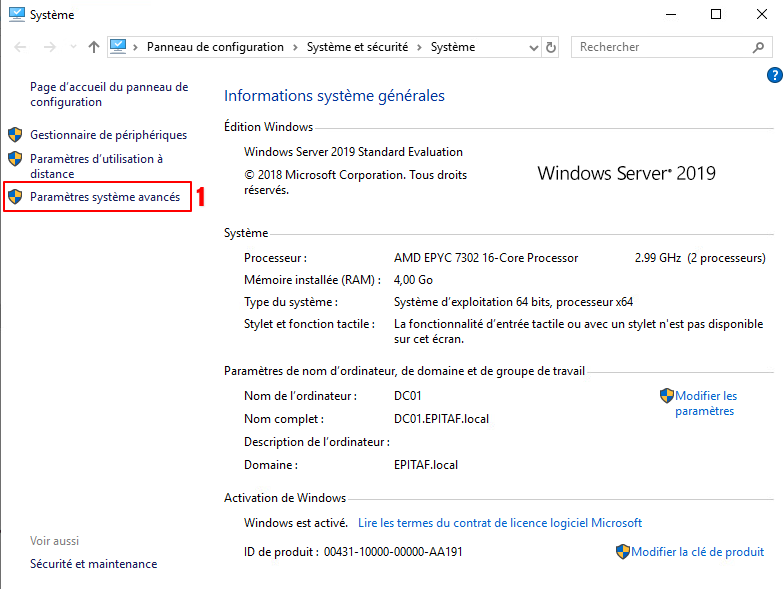
Task: Go up one level with Up arrow
Action: point(94,47)
